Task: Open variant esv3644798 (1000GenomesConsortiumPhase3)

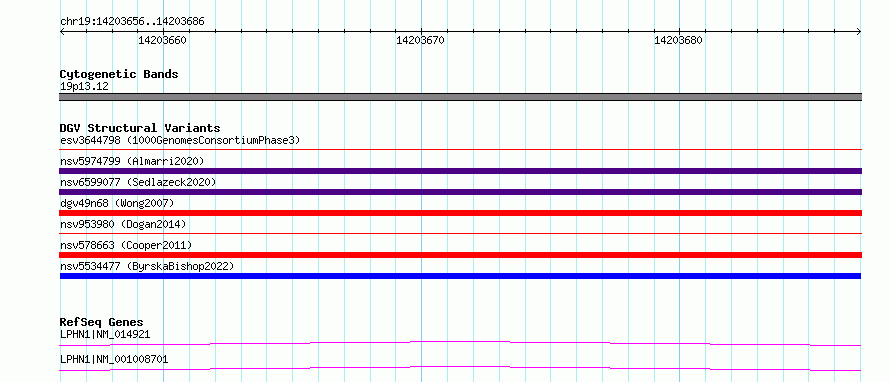Action: [x=180, y=140]
